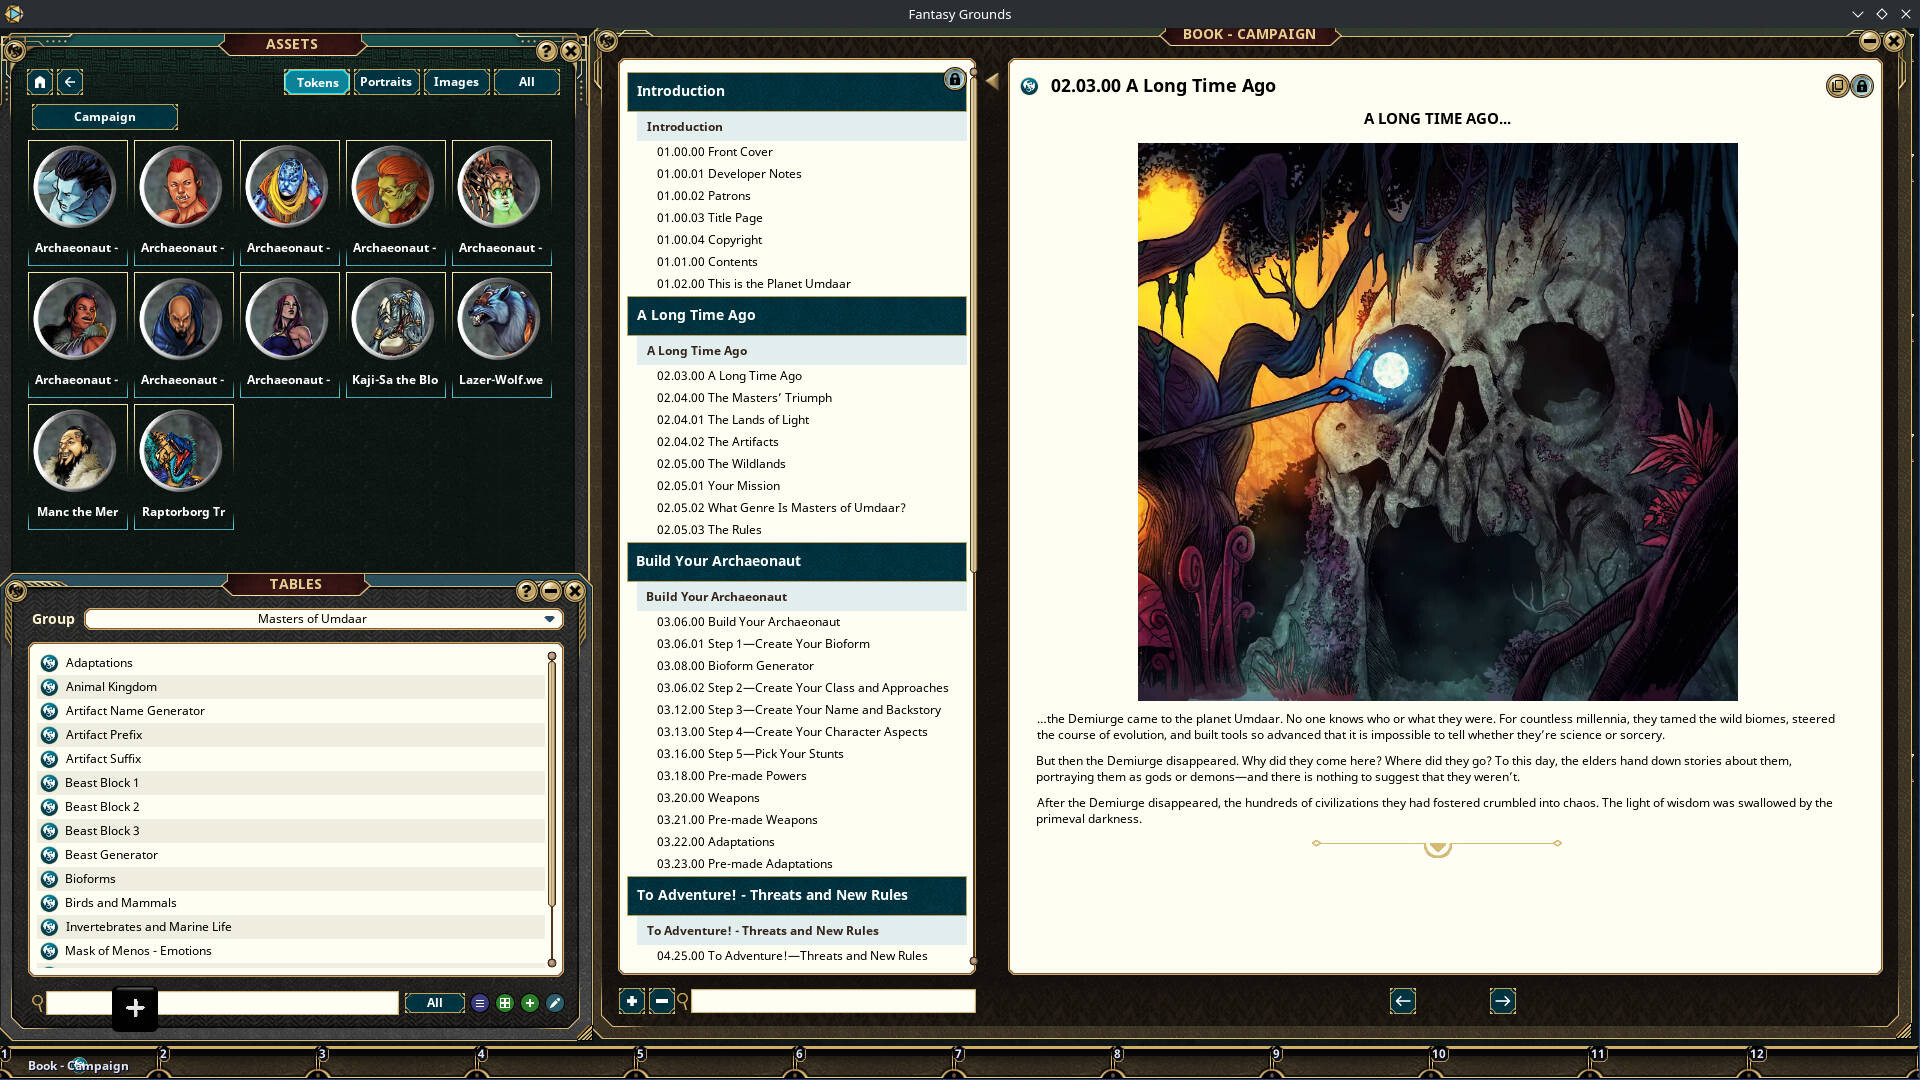Select the All assets tab
Viewport: 1920px width, 1080px height.
click(x=526, y=82)
